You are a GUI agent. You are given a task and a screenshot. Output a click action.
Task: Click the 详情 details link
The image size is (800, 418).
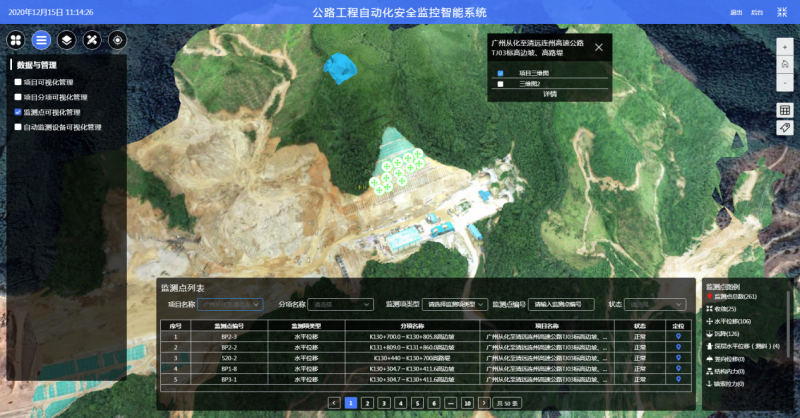[549, 94]
